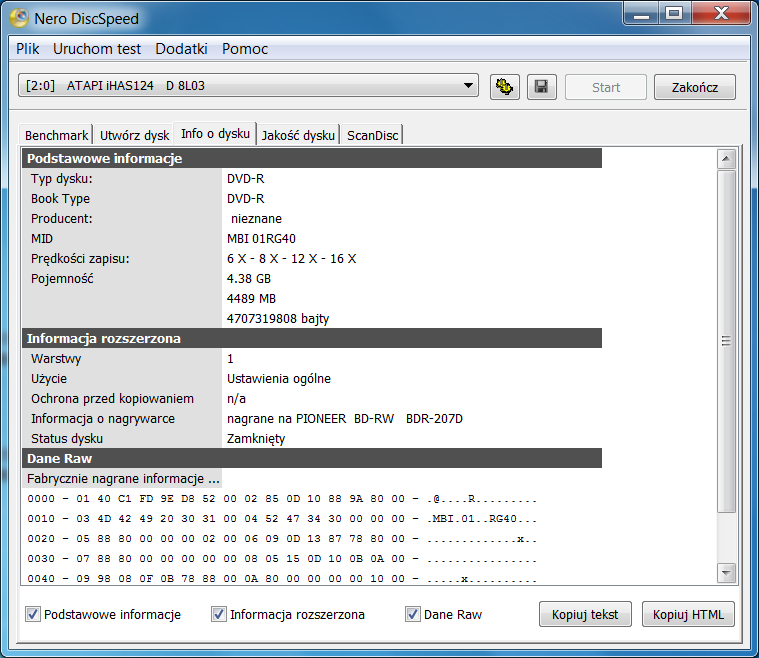The height and width of the screenshot is (658, 759).
Task: Click the MID value MBI 01RG40
Action: pyautogui.click(x=261, y=239)
